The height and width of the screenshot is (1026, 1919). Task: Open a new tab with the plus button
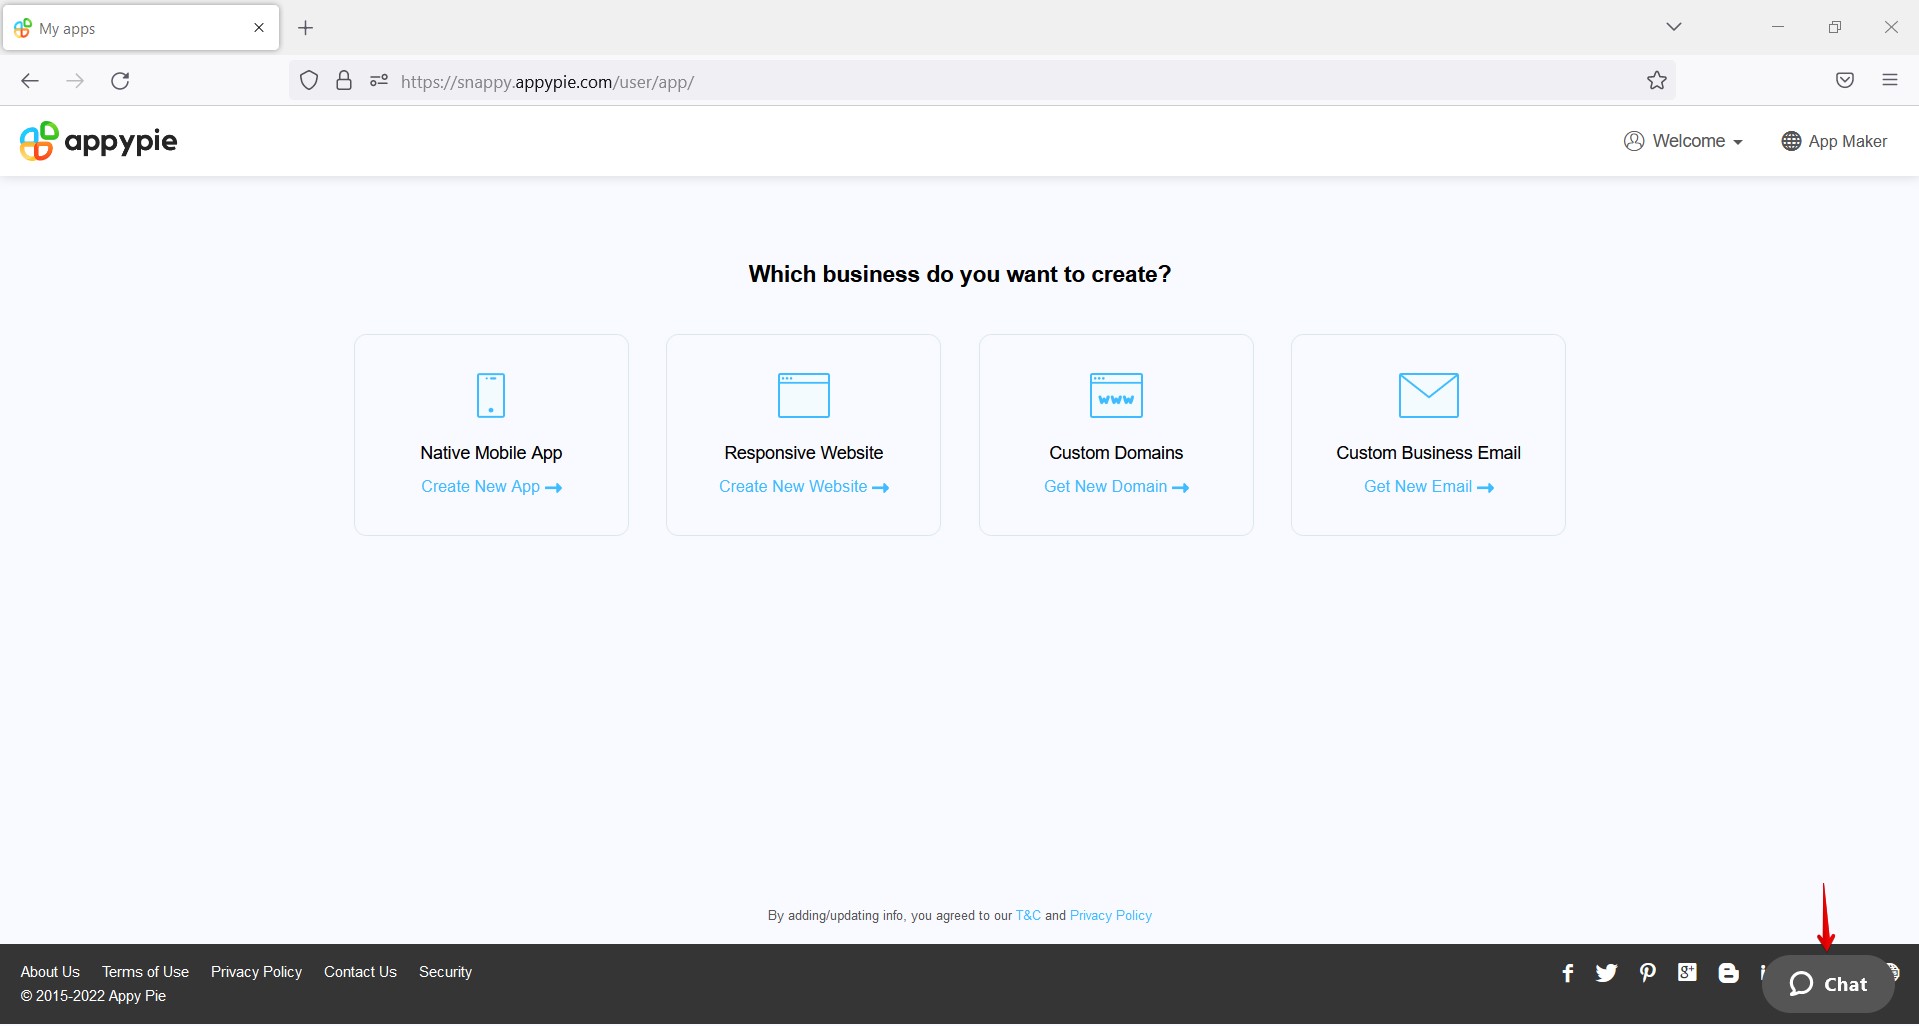pos(306,28)
